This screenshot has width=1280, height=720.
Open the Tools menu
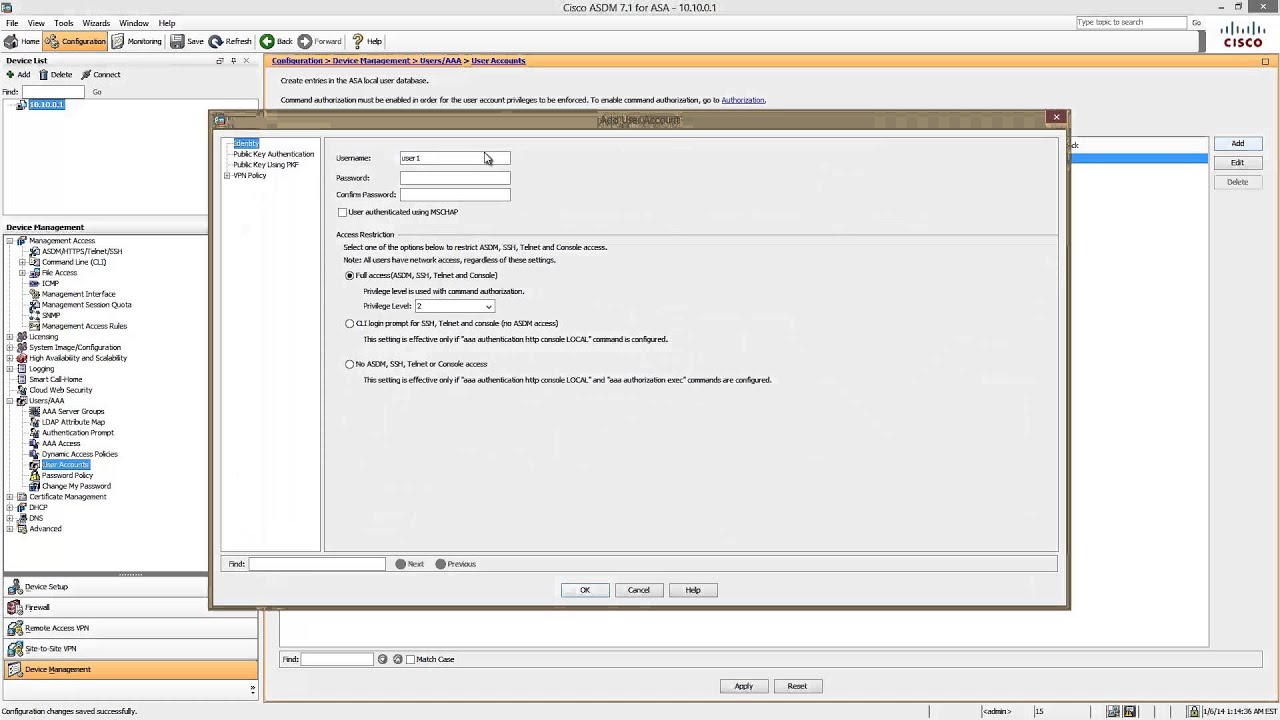pos(63,22)
